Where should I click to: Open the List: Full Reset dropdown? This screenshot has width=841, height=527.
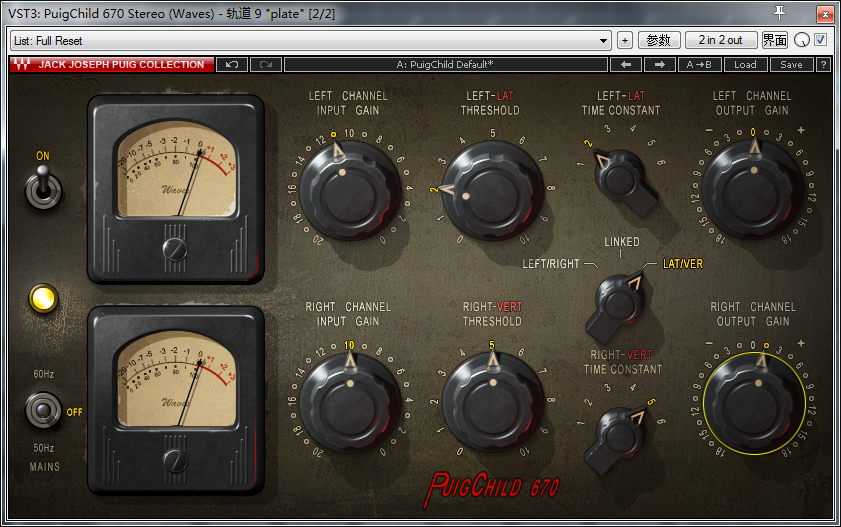pyautogui.click(x=311, y=40)
